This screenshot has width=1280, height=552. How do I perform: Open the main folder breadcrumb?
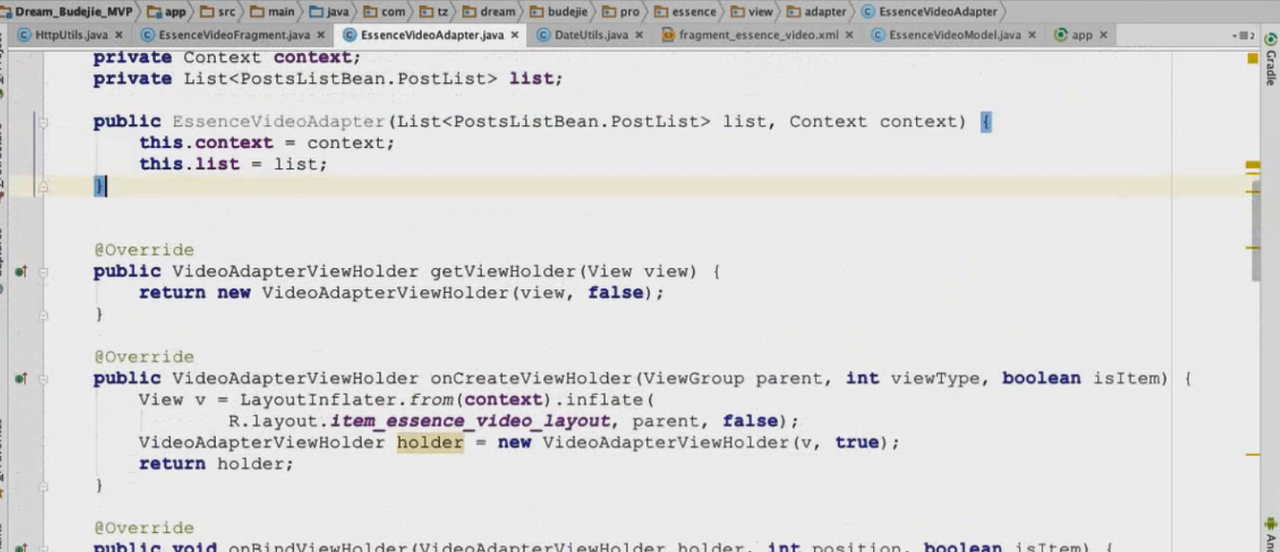click(272, 12)
